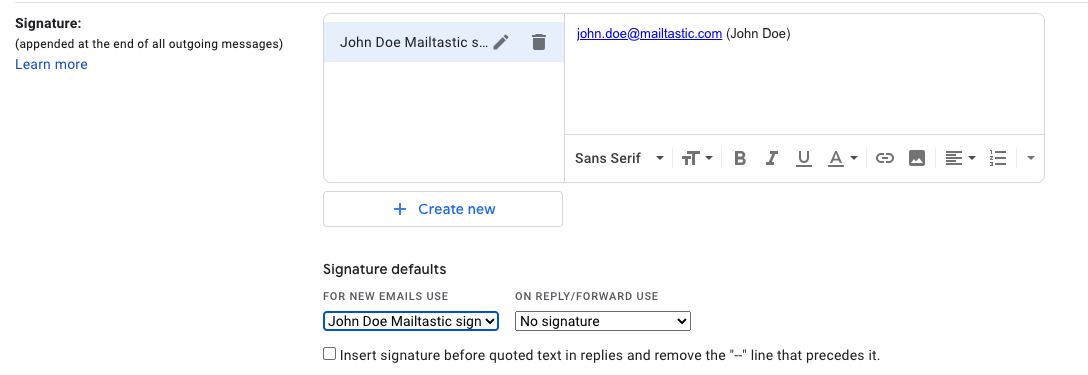
Task: Delete the John Doe Mailtastic signature
Action: click(538, 42)
